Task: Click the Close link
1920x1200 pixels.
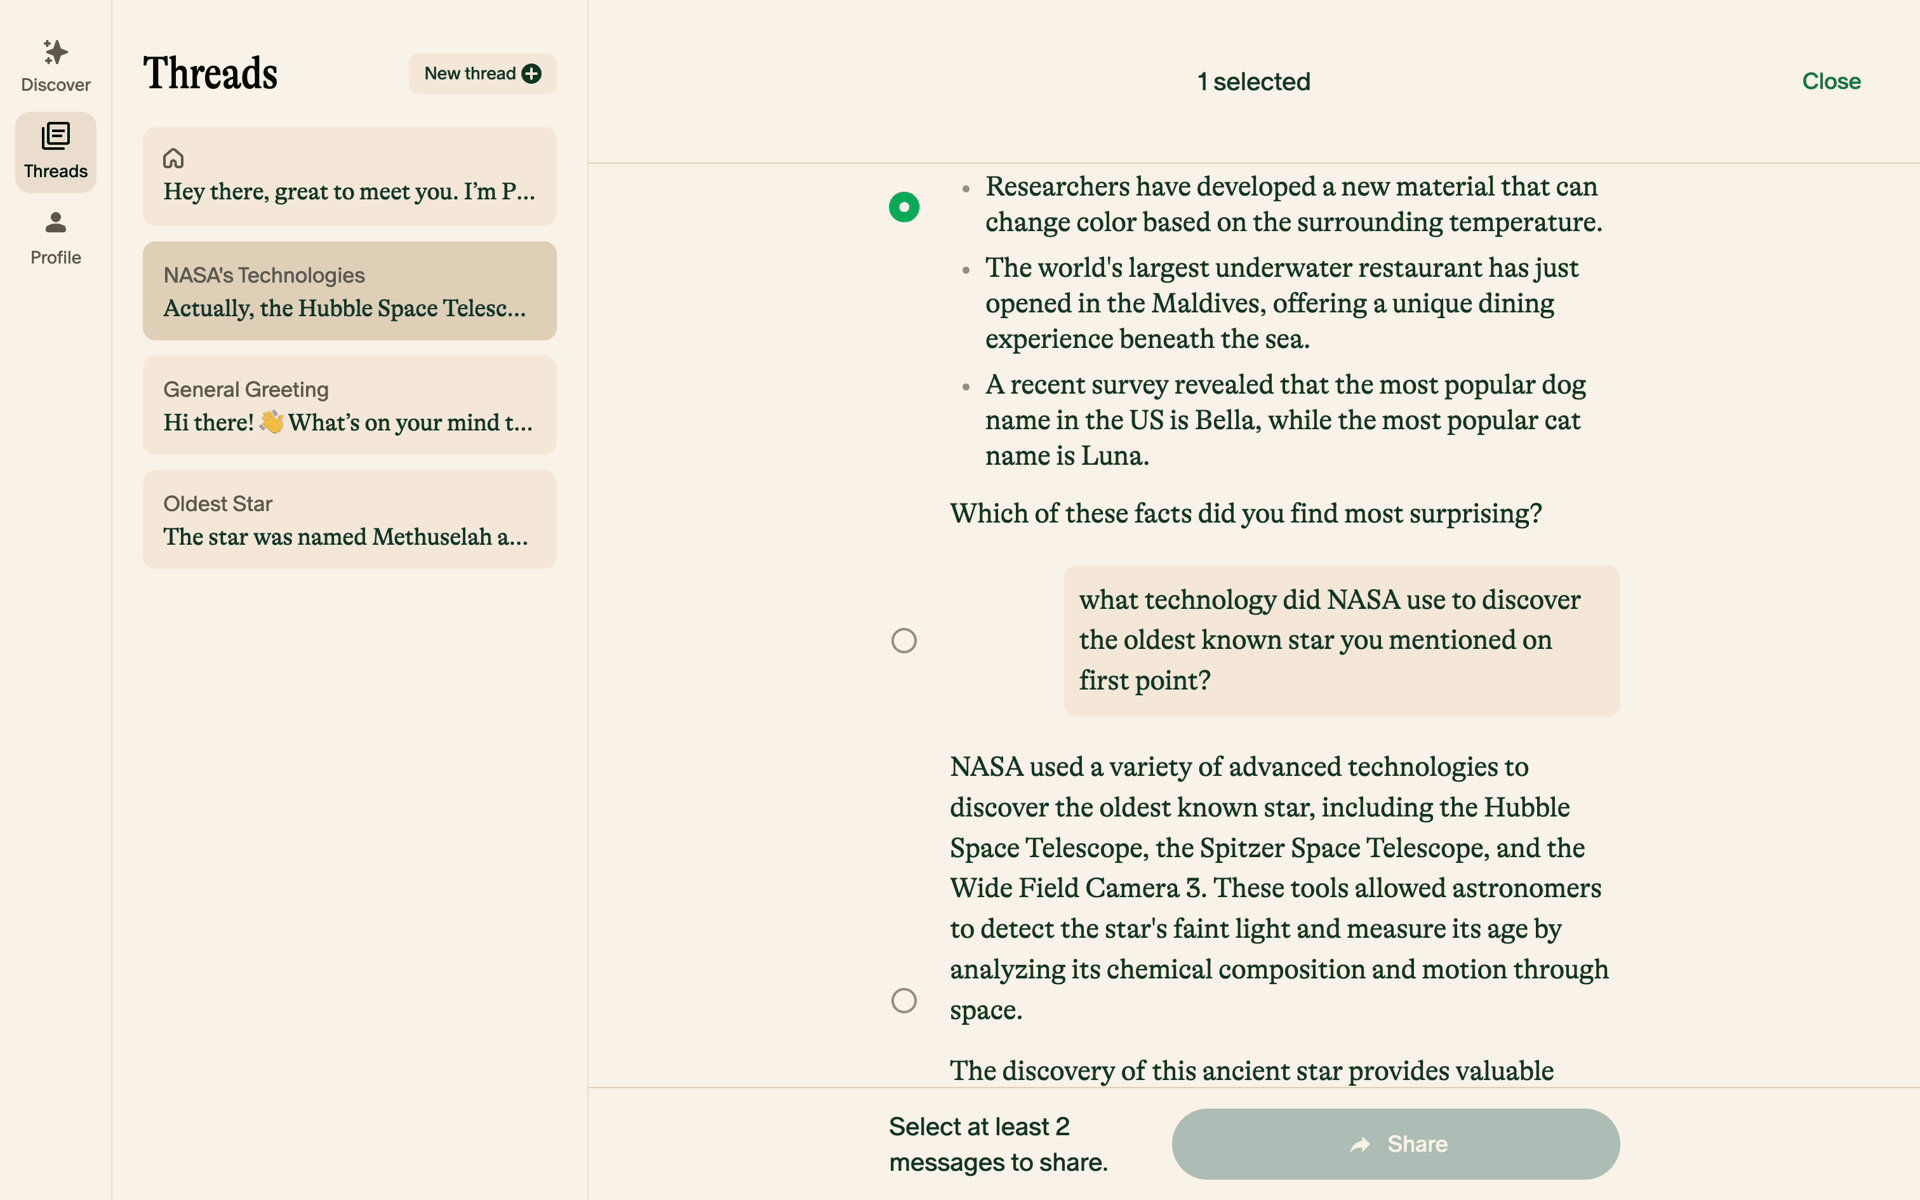Action: (1831, 81)
